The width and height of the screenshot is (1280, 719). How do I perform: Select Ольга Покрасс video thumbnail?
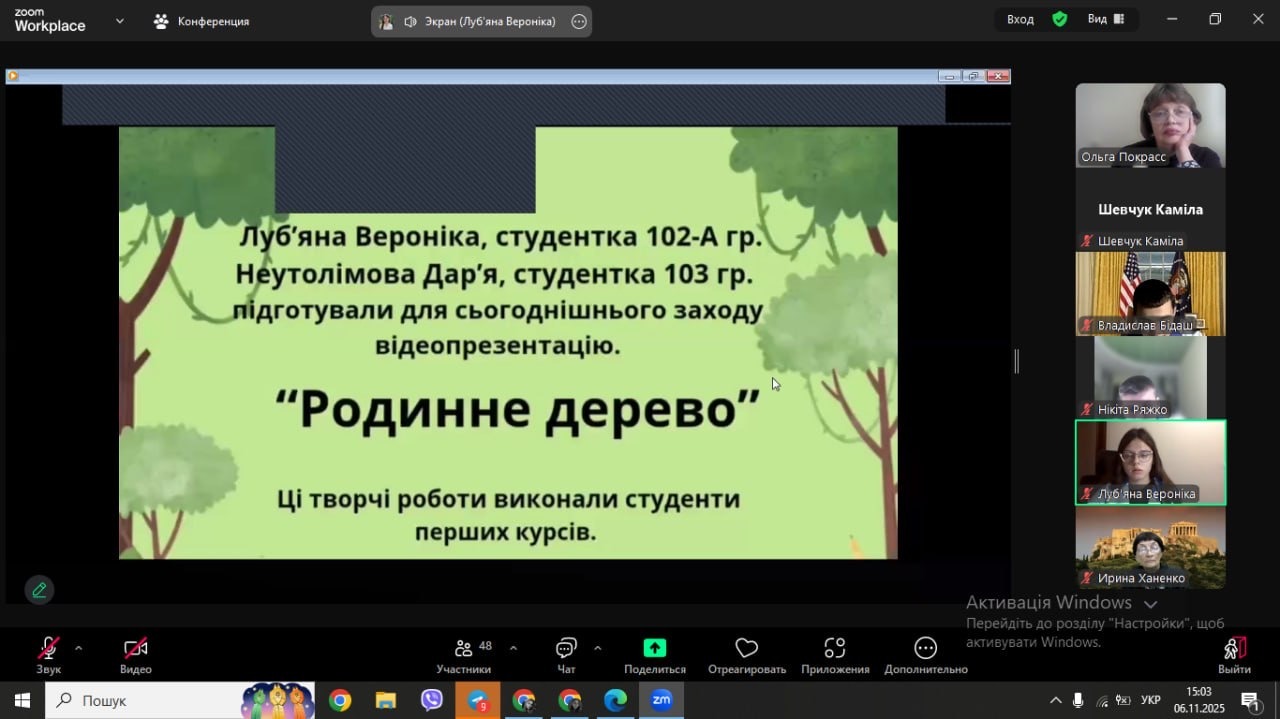coord(1150,125)
